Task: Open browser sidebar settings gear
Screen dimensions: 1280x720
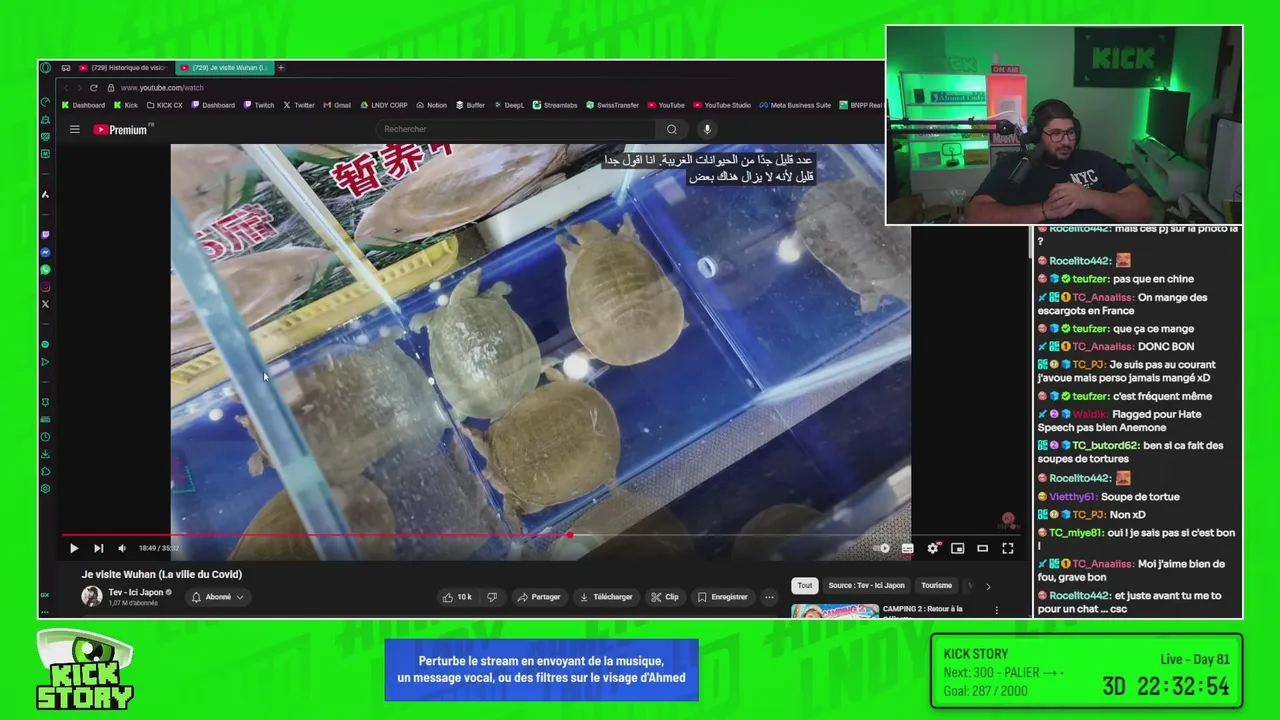Action: (46, 489)
